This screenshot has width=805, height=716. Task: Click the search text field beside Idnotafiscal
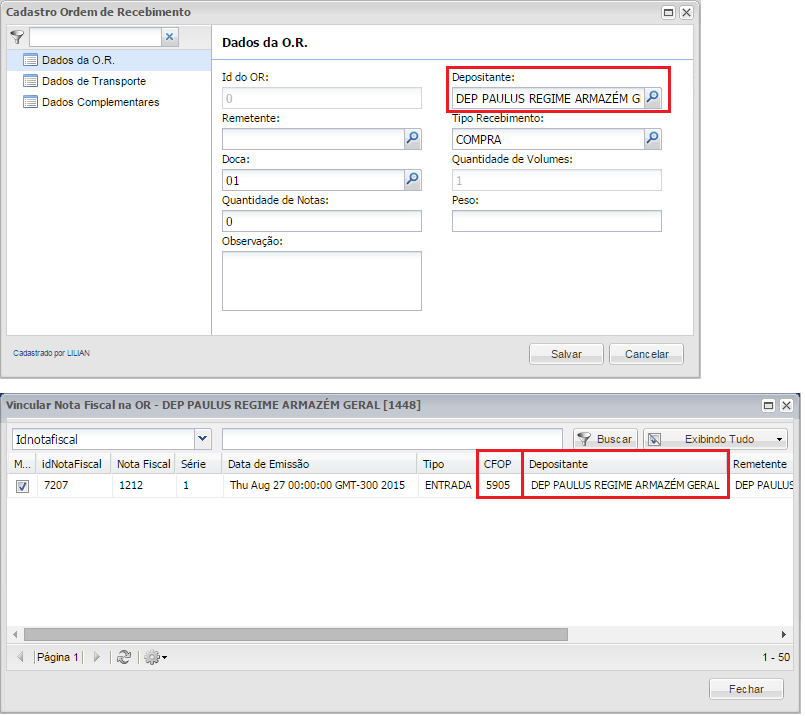point(392,439)
